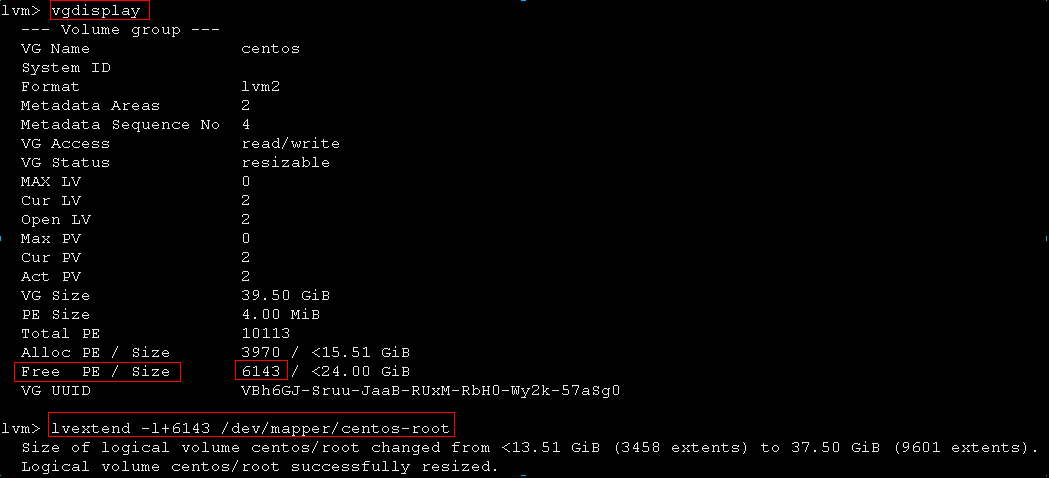
Task: Click the Volume group header line
Action: pyautogui.click(x=121, y=30)
